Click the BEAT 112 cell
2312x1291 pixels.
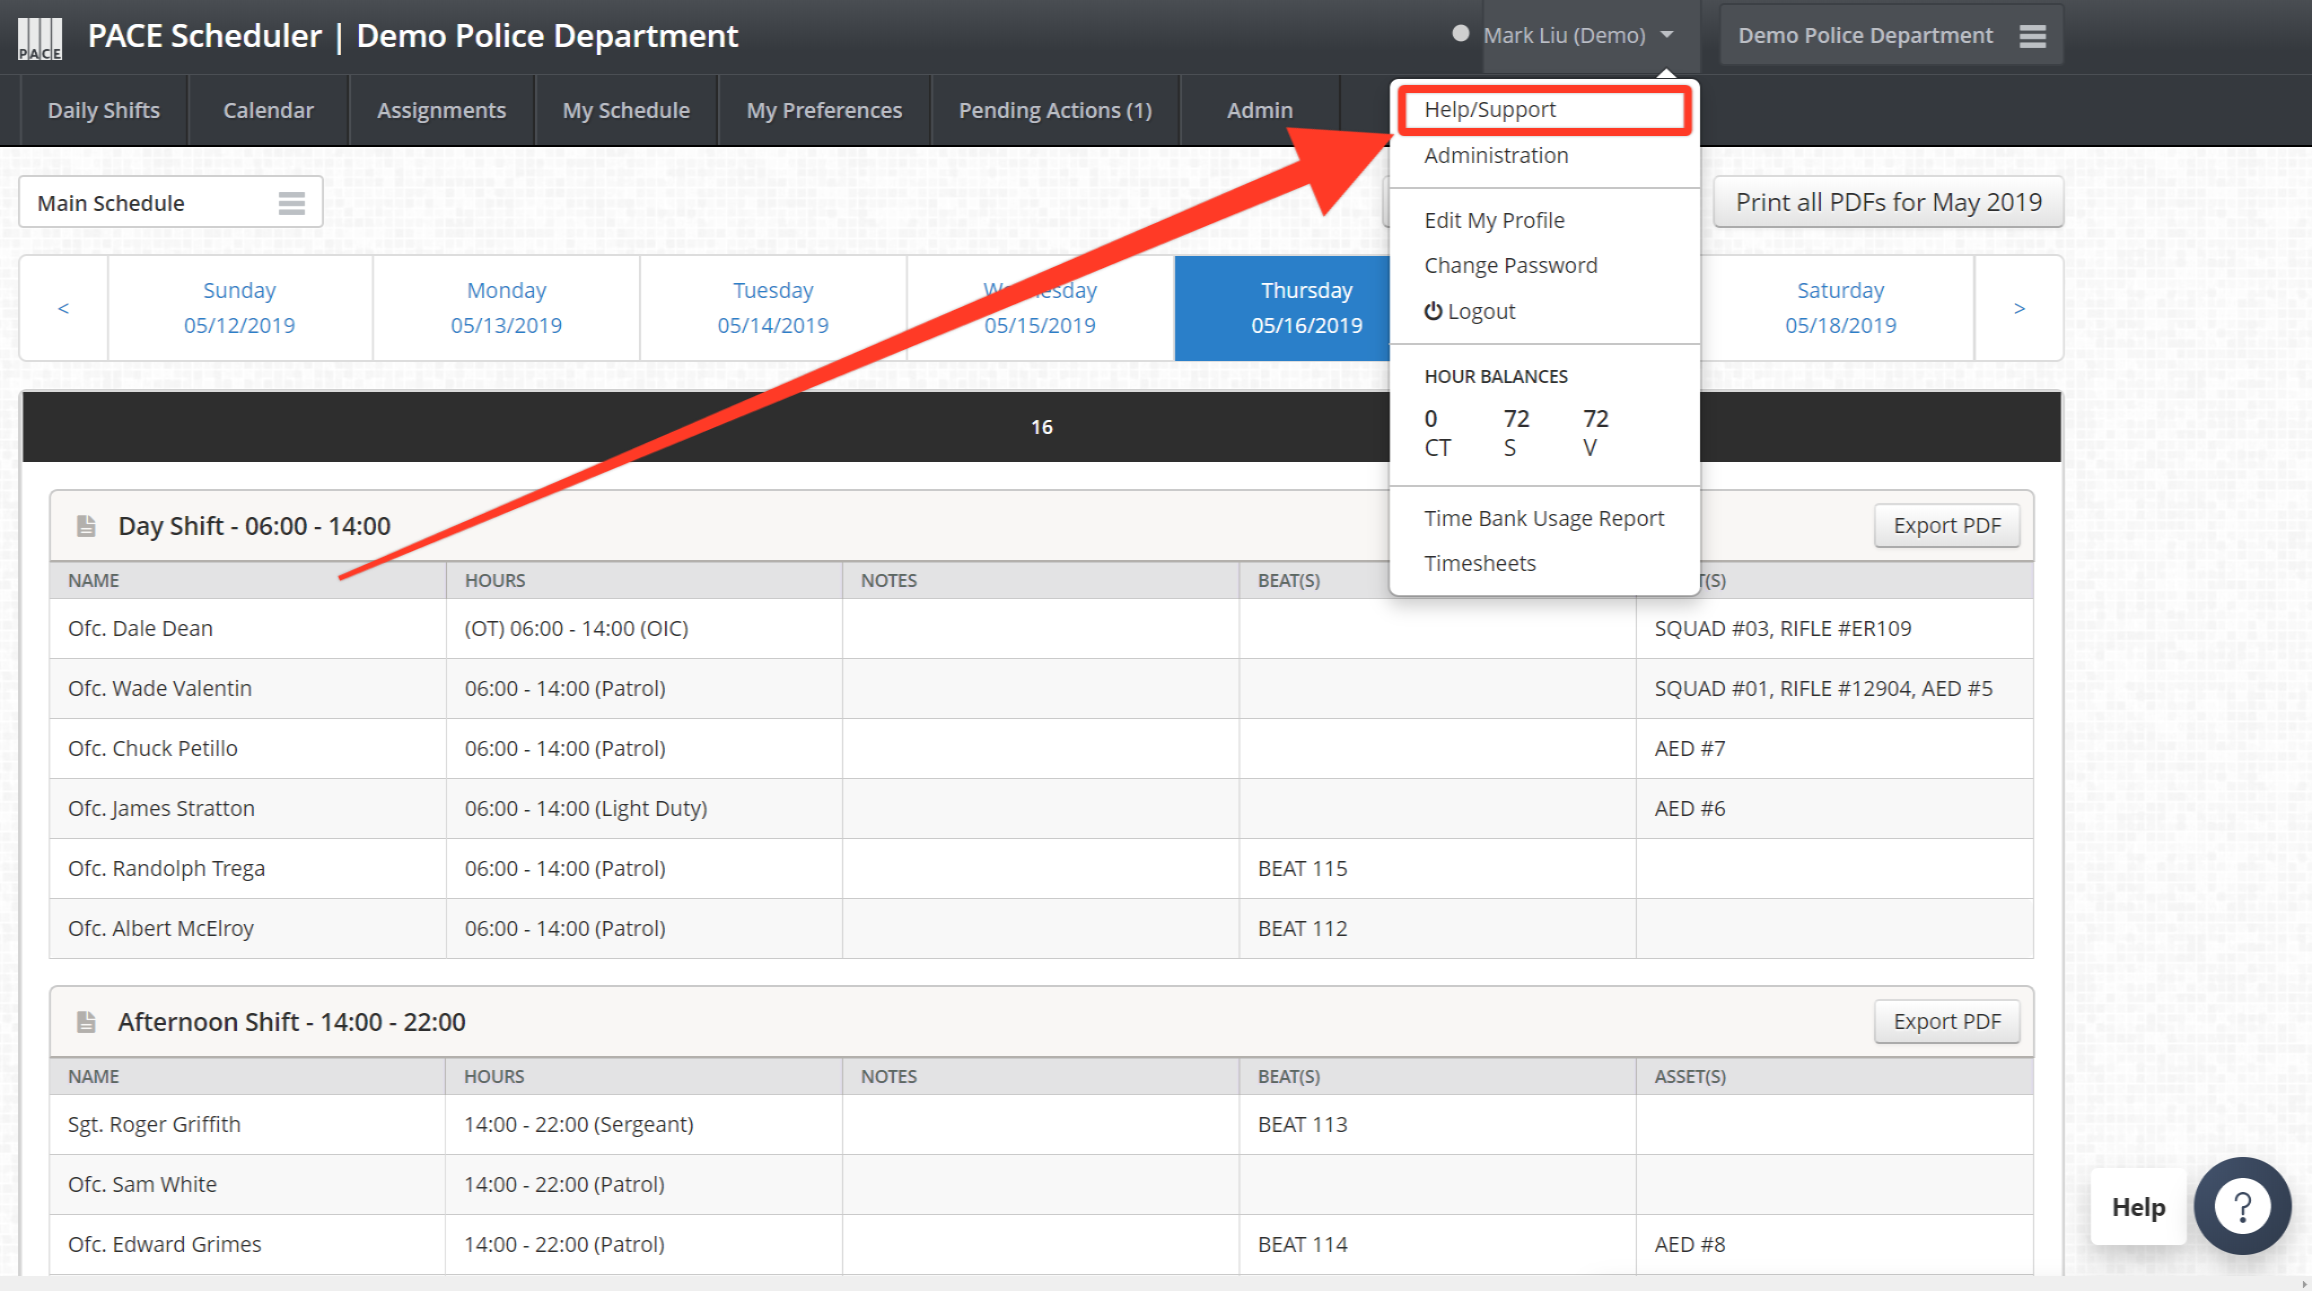(1437, 928)
